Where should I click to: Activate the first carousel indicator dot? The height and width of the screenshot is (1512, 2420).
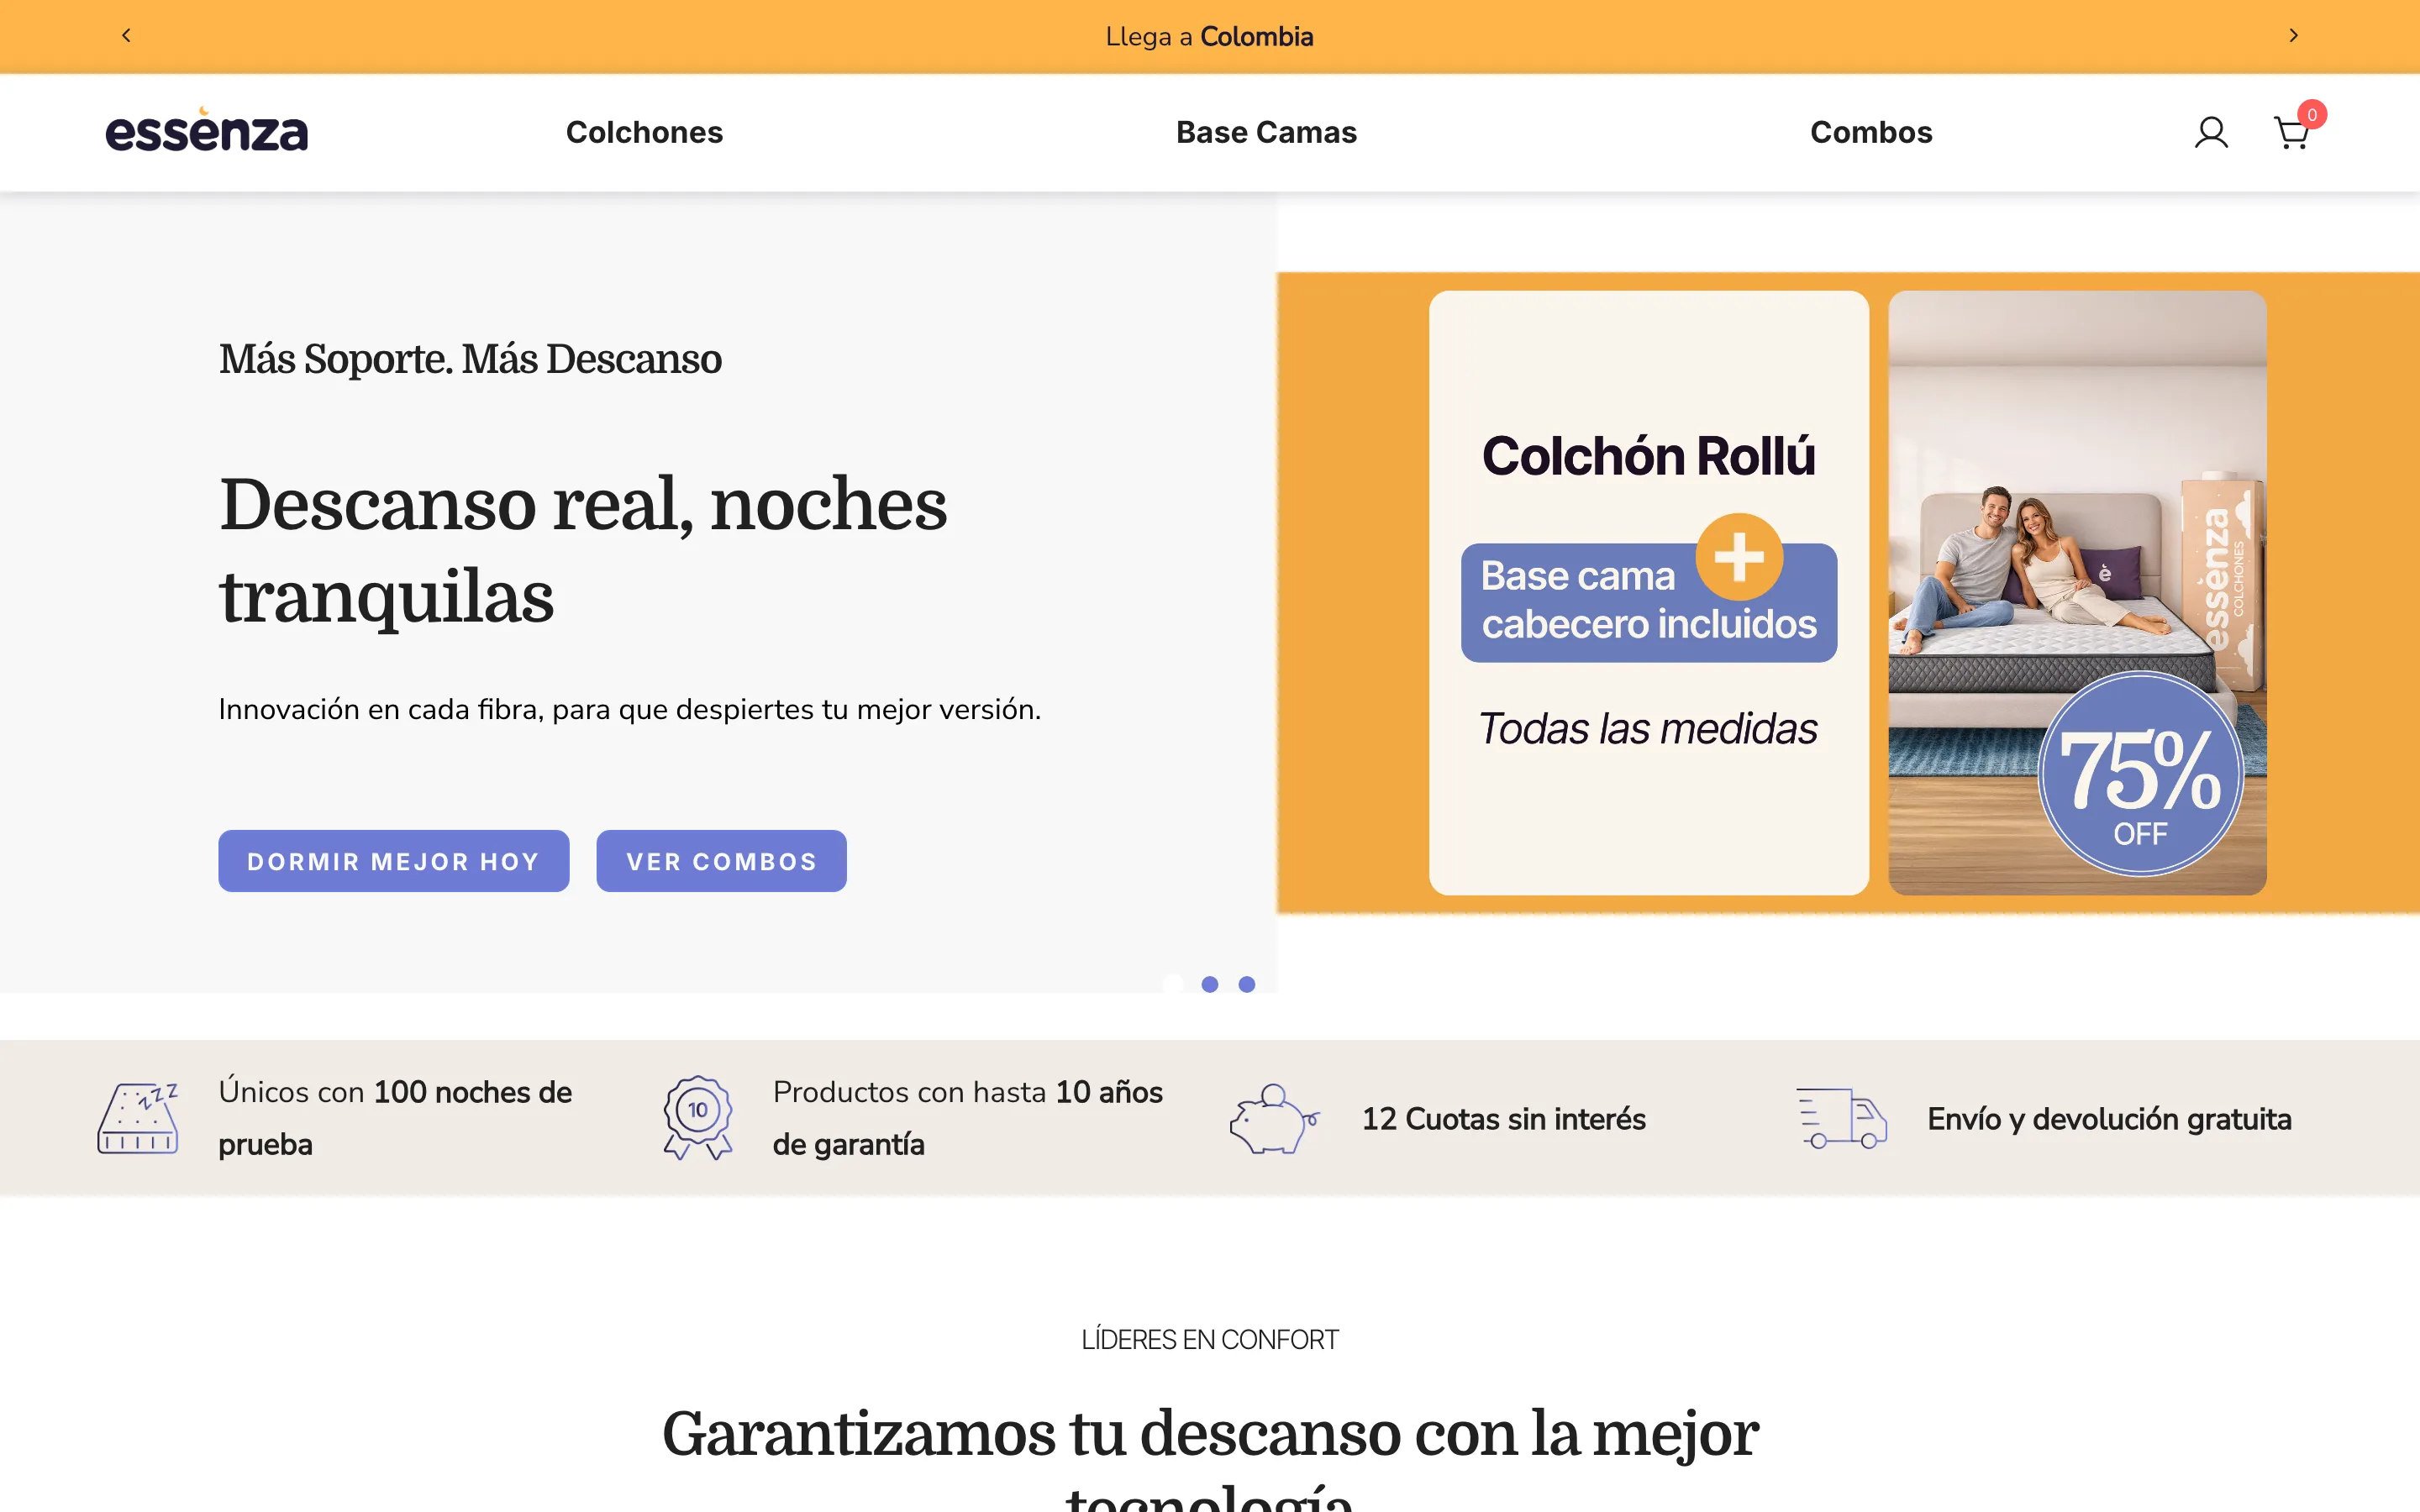1172,985
